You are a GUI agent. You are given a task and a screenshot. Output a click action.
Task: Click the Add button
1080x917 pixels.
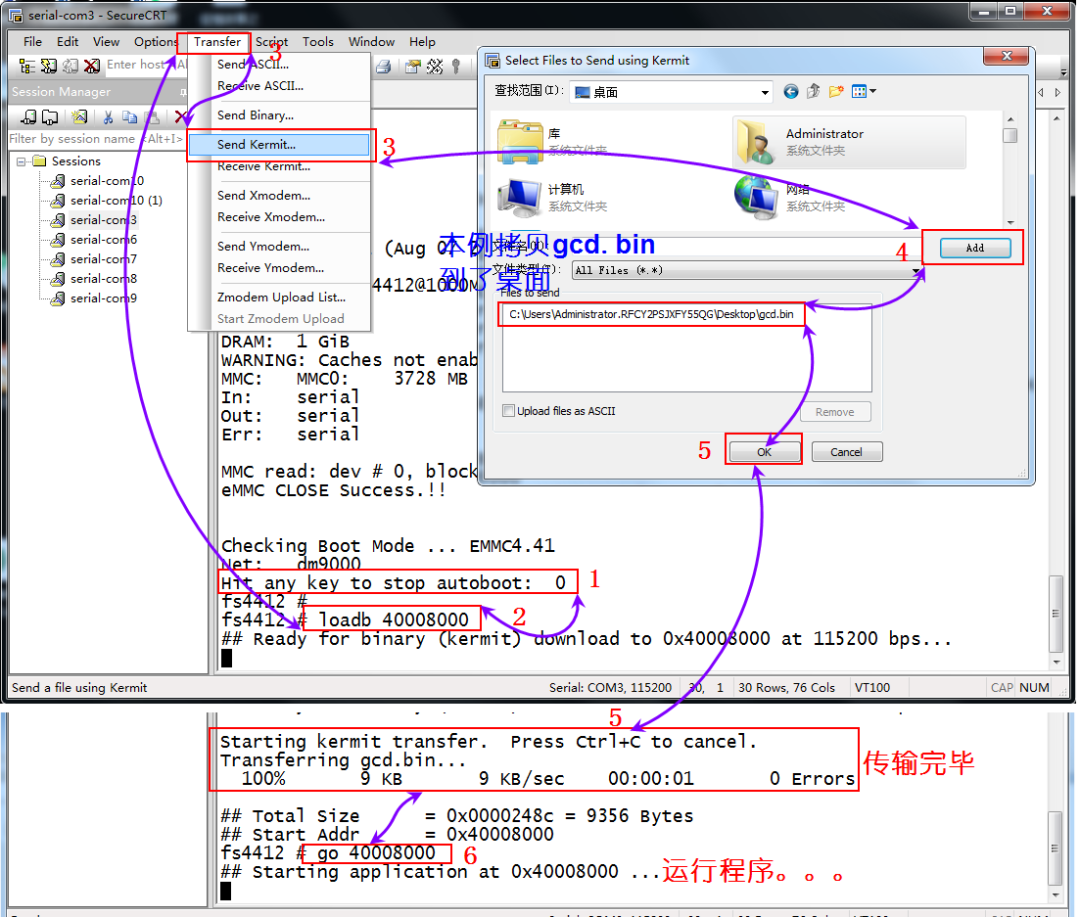[975, 248]
